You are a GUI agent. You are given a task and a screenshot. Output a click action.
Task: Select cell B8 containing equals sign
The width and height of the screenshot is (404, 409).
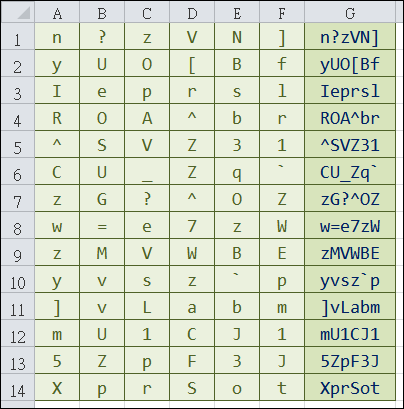(102, 226)
